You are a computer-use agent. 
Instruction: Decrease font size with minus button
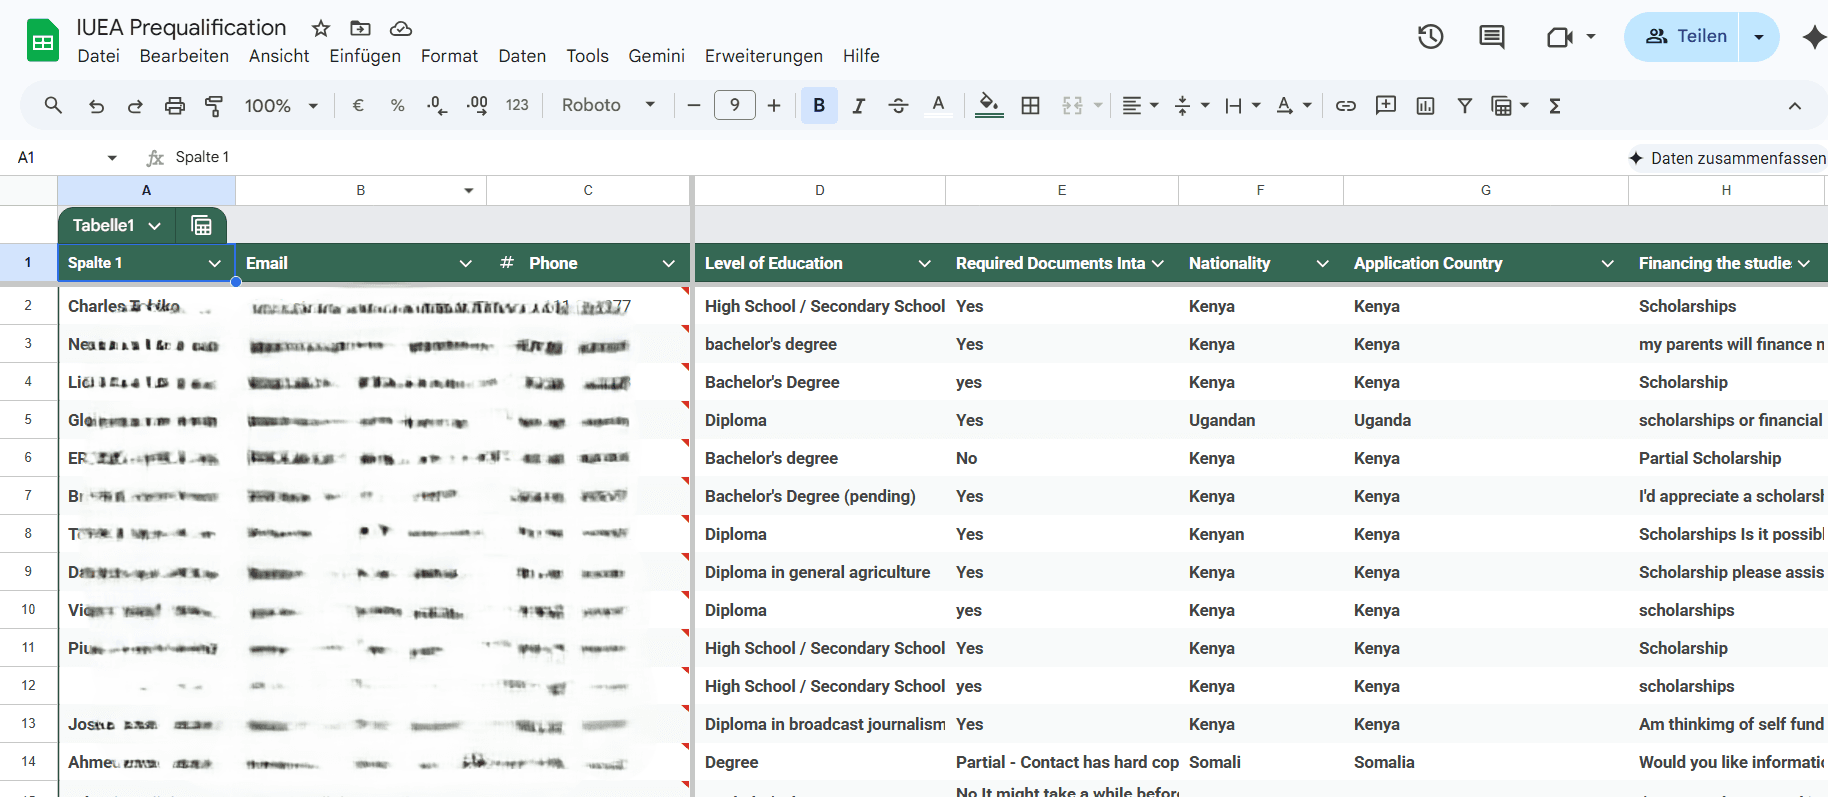pyautogui.click(x=693, y=105)
